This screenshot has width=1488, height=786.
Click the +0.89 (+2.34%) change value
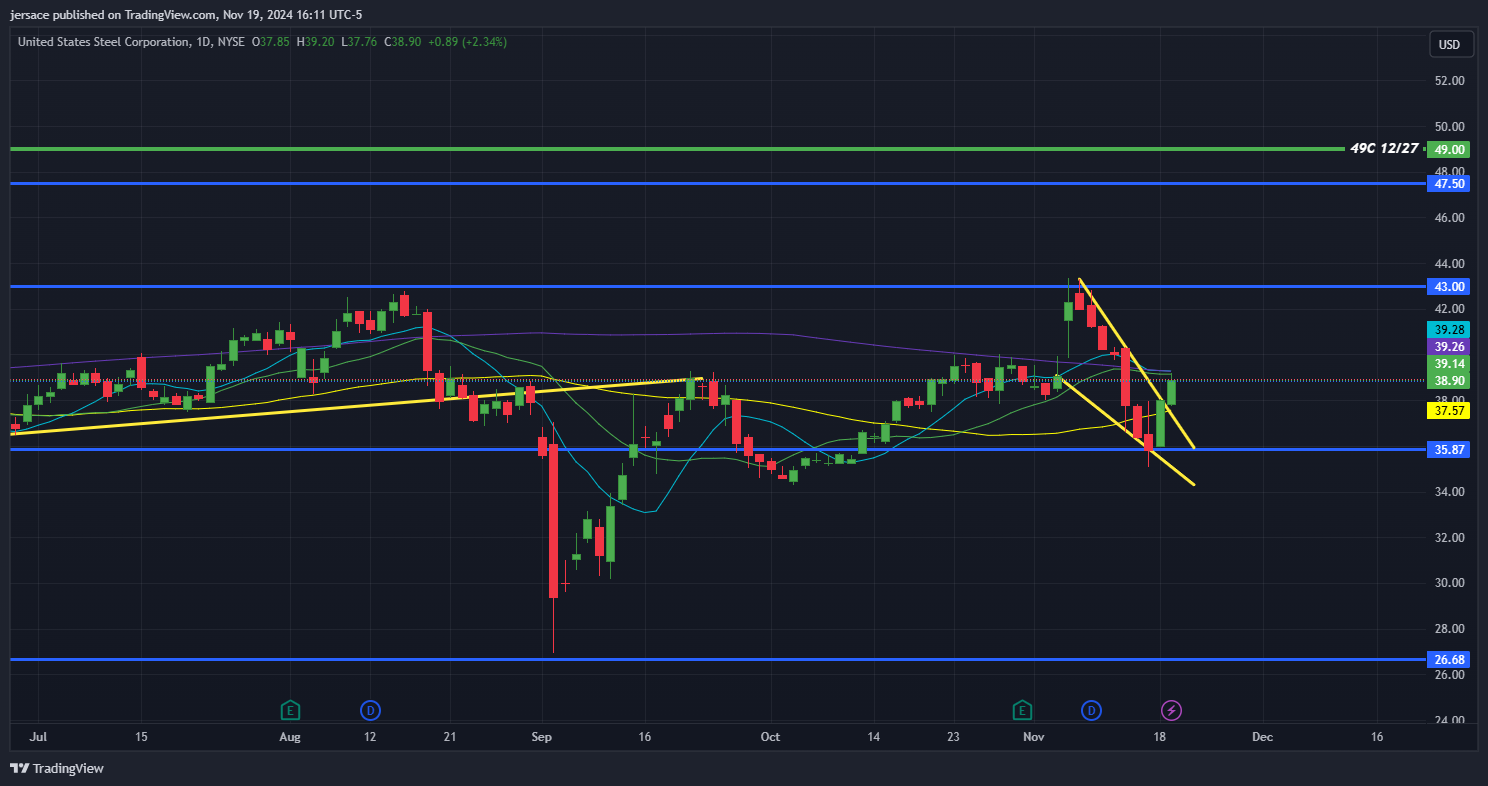pyautogui.click(x=467, y=42)
